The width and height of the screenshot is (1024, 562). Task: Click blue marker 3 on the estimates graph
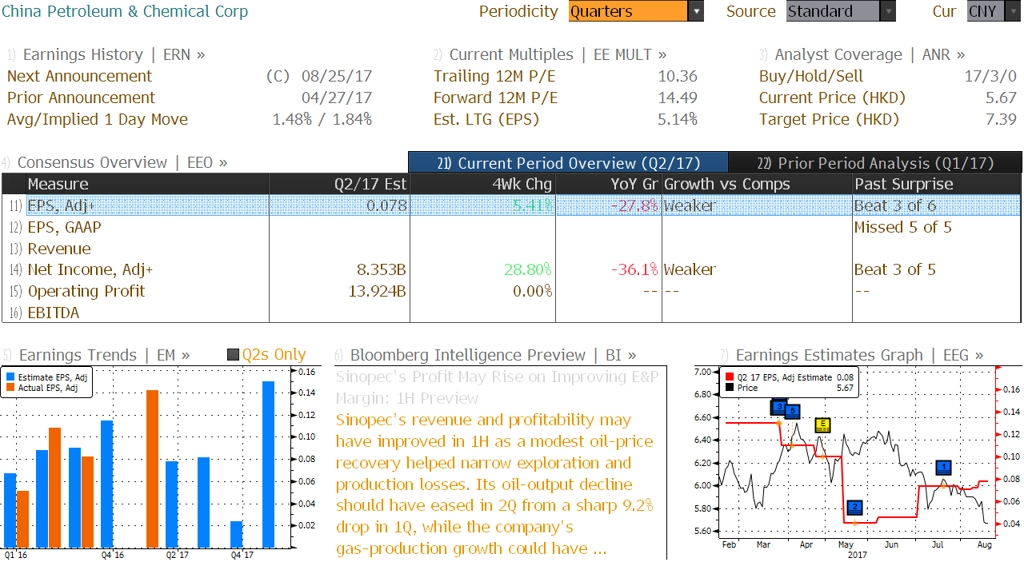pos(778,407)
